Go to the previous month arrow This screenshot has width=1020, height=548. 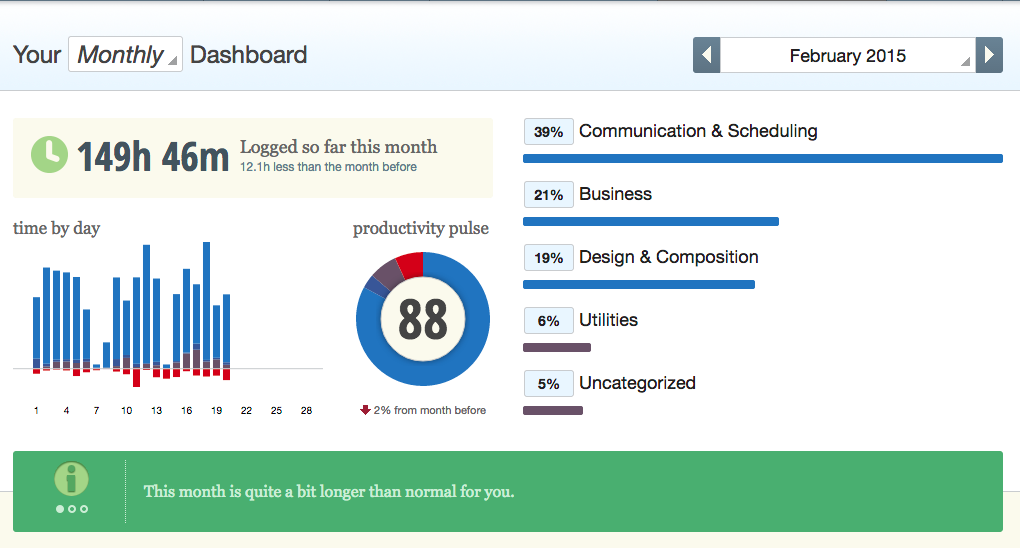coord(707,54)
